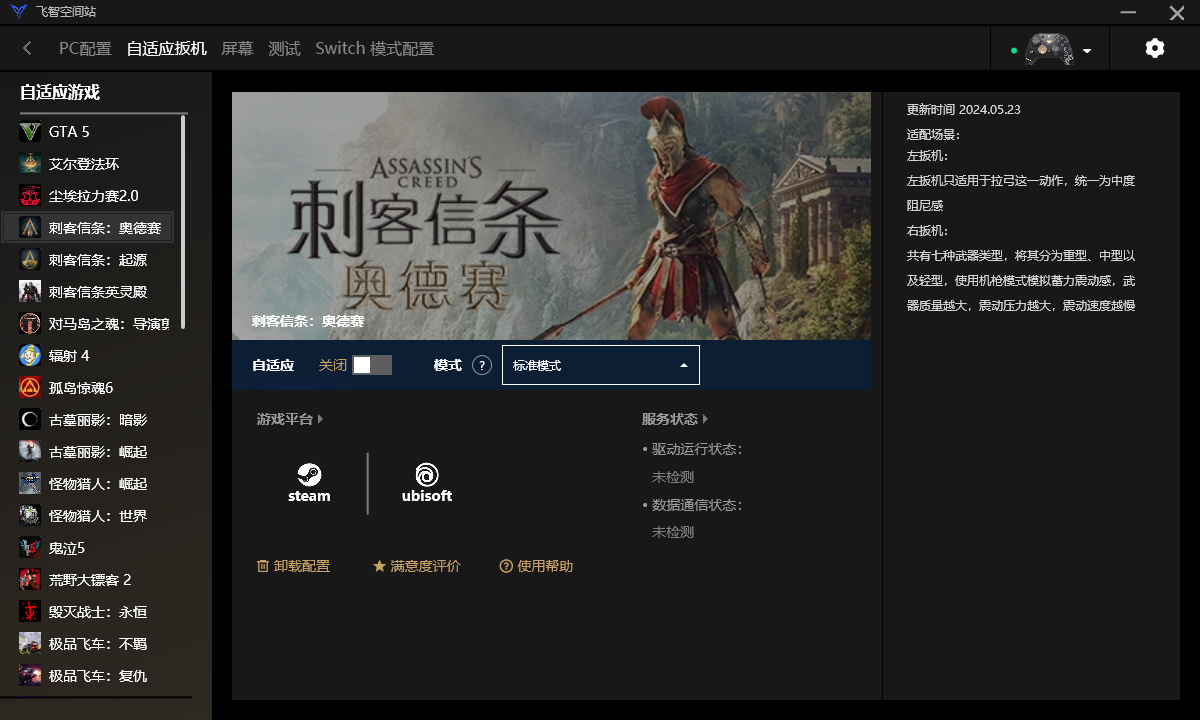Click the 尘埃拉力赛2.0 game icon
This screenshot has width=1200, height=720.
pos(30,195)
